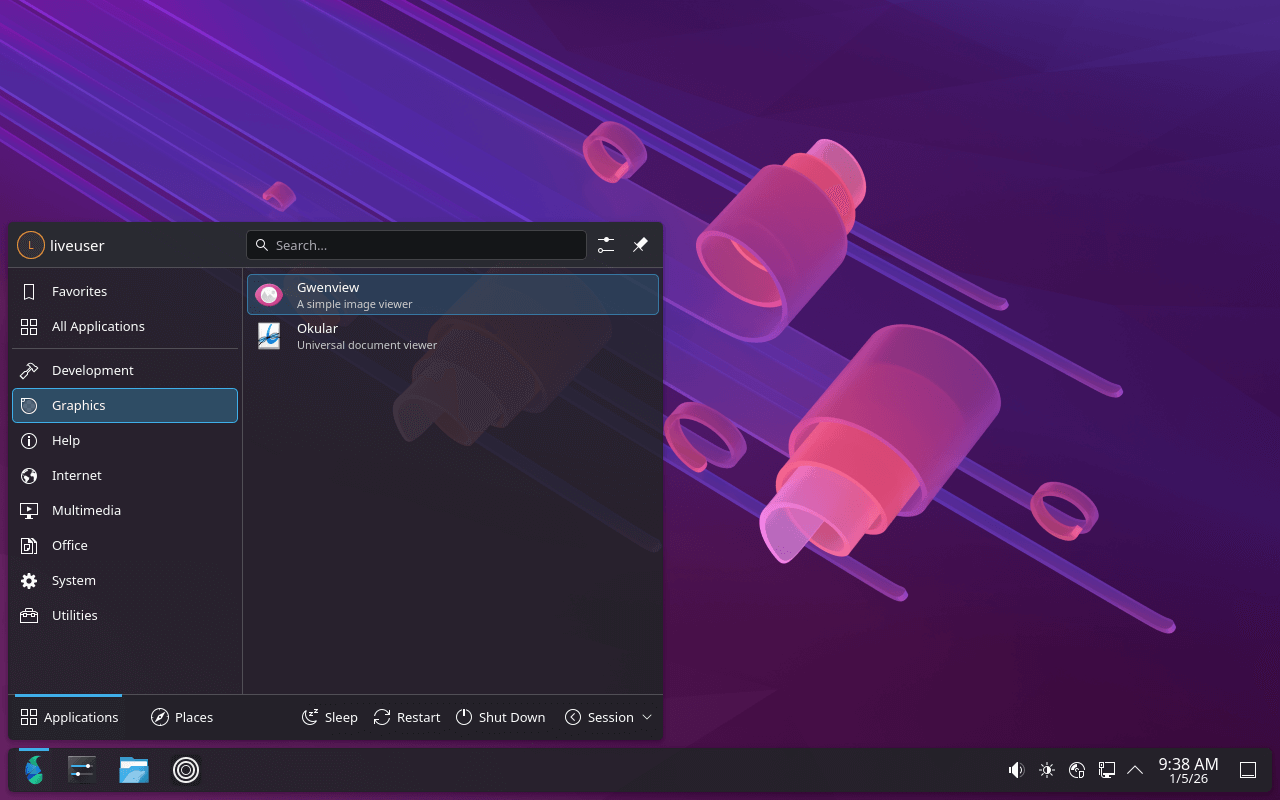This screenshot has height=800, width=1280.
Task: Open the configure launcher sliders icon
Action: click(x=606, y=245)
